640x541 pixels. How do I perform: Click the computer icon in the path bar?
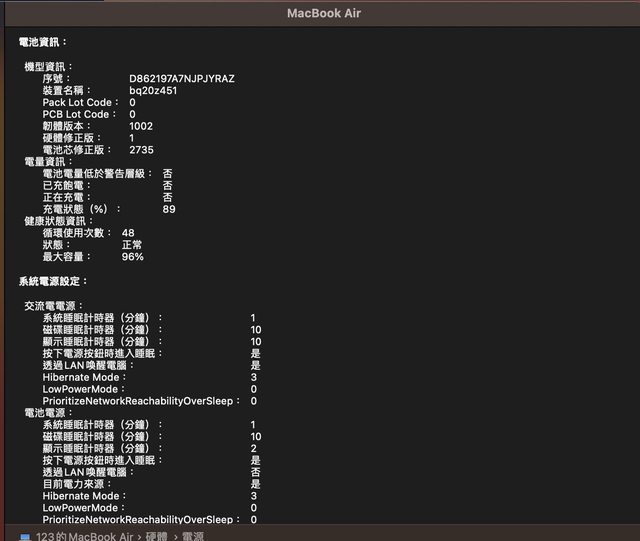(x=24, y=536)
